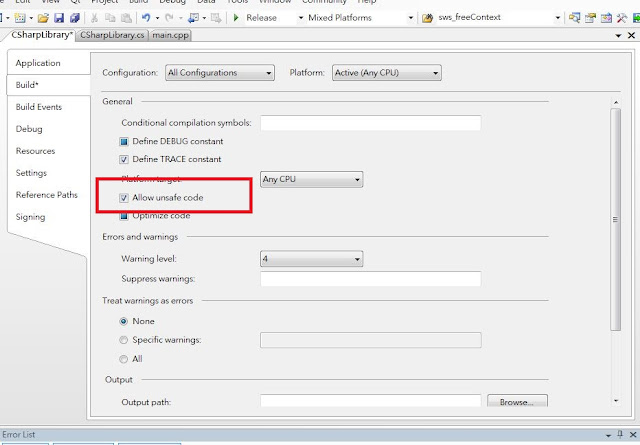Screen dimensions: 640x445
Task: Click the Error List panel title
Action: point(18,434)
